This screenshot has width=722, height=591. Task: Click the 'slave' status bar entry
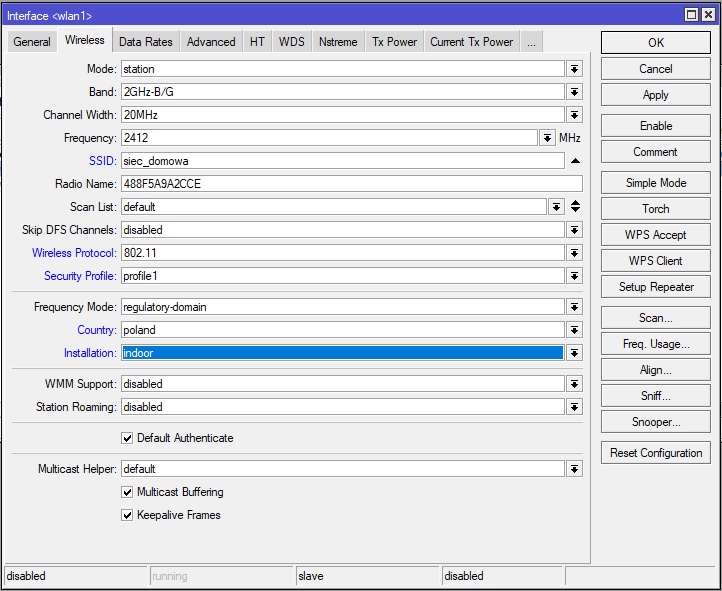tap(367, 576)
